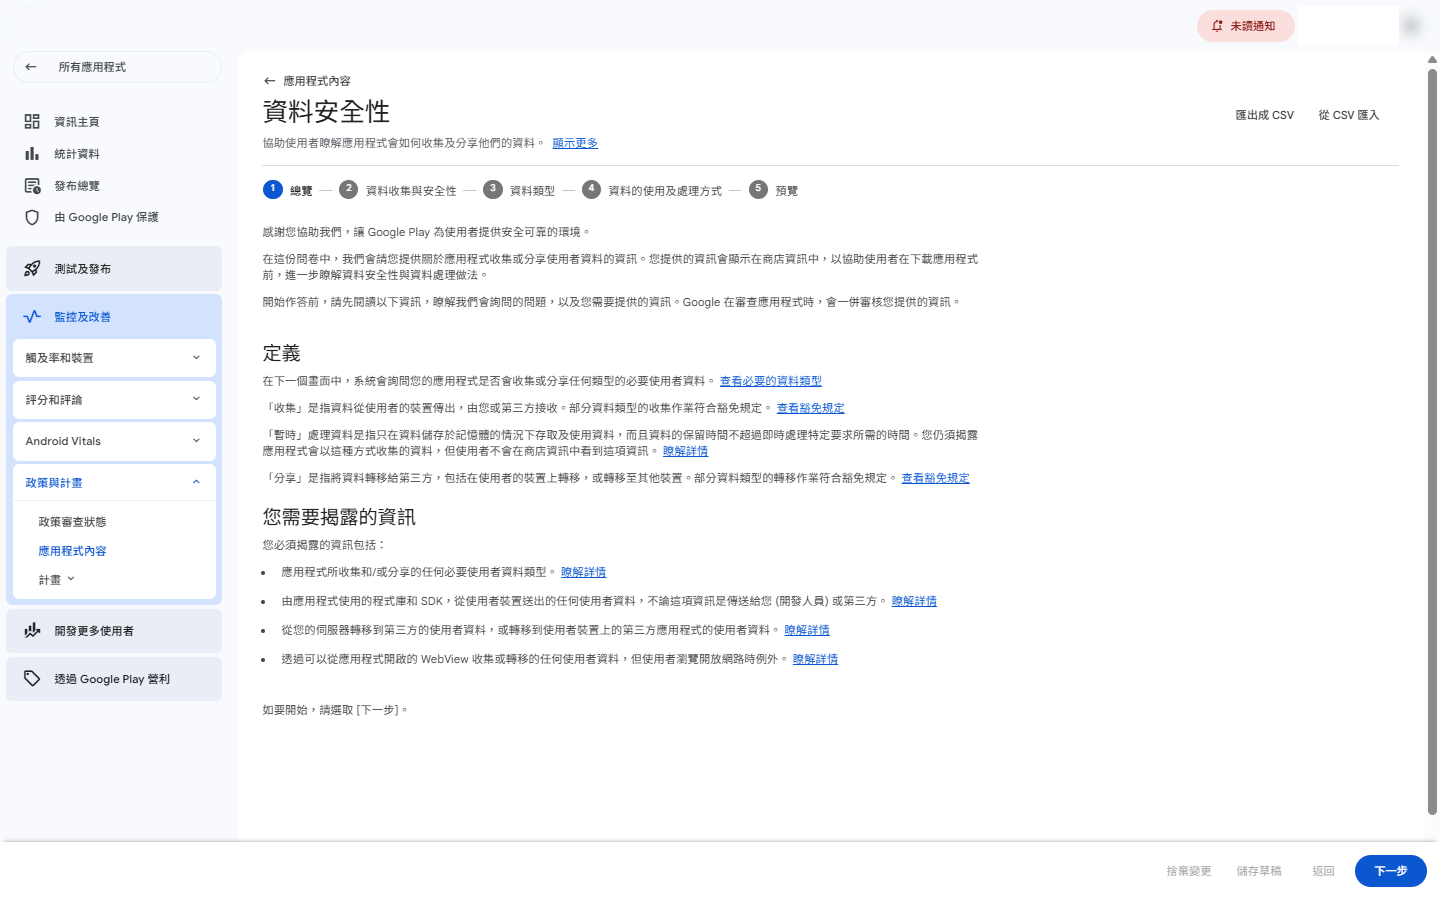Click 匯出成 CSV
Image resolution: width=1440 pixels, height=900 pixels.
pyautogui.click(x=1264, y=115)
